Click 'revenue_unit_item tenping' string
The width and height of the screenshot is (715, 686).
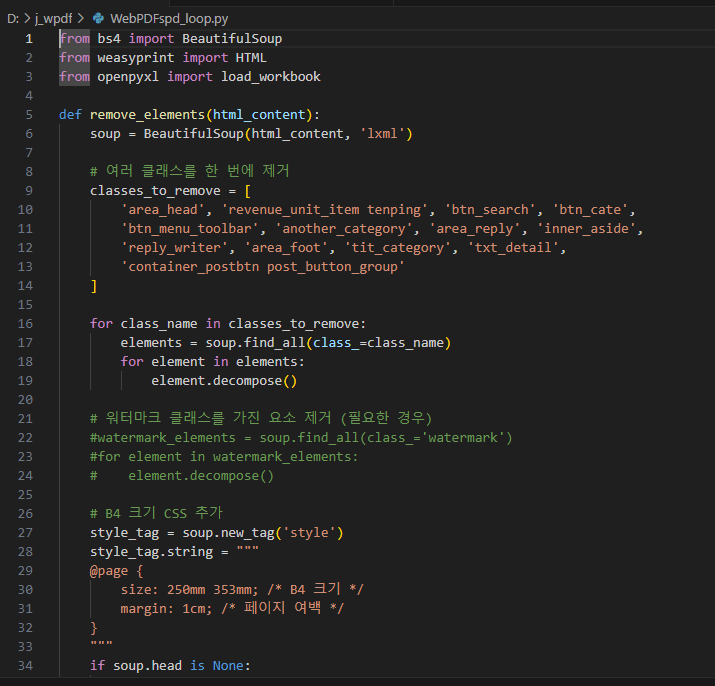tap(325, 210)
